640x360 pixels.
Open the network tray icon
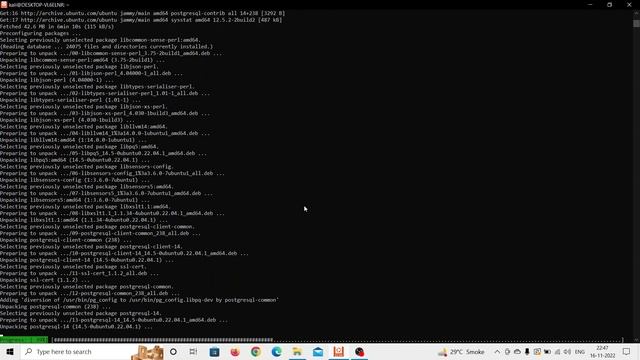pos(558,351)
